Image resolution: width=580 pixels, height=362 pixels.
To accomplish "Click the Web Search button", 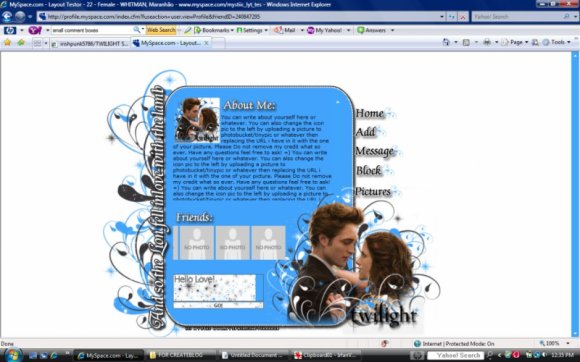I will coord(161,30).
